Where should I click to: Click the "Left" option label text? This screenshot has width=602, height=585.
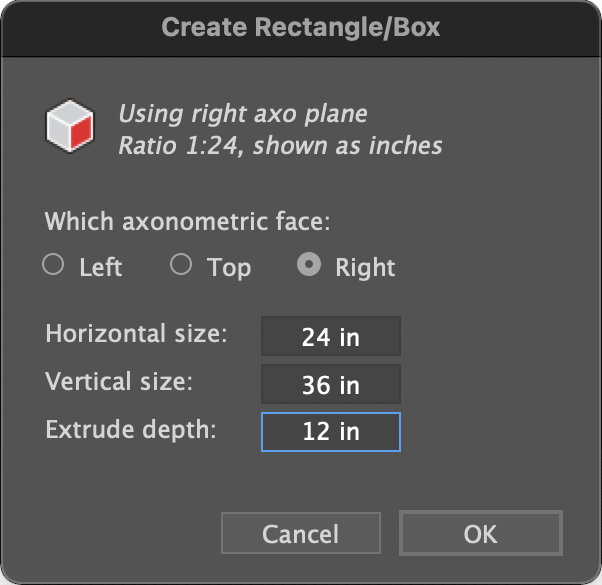click(x=101, y=267)
